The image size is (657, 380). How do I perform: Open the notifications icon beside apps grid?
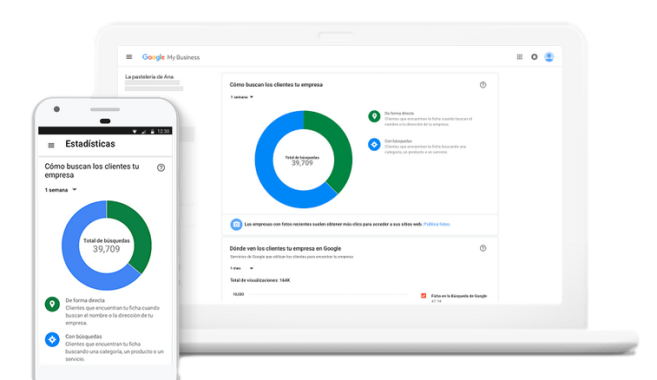534,57
